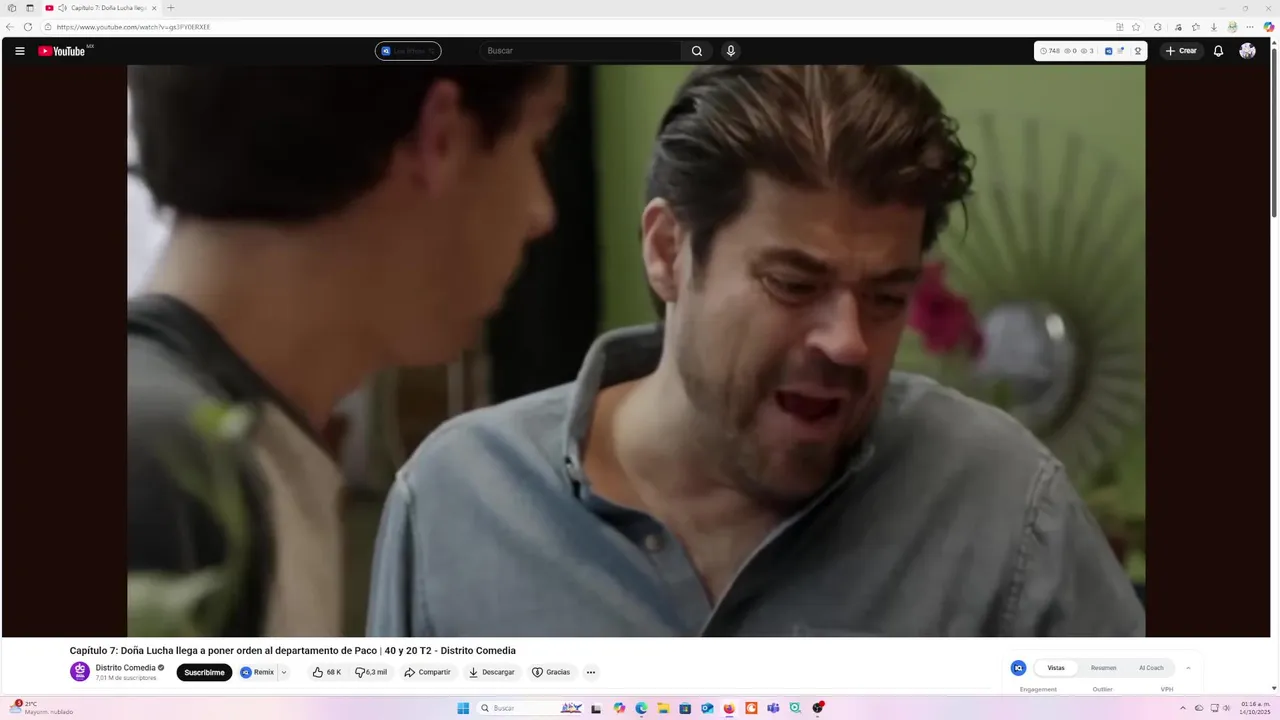This screenshot has width=1280, height=720.
Task: Reload the page
Action: click(x=28, y=27)
